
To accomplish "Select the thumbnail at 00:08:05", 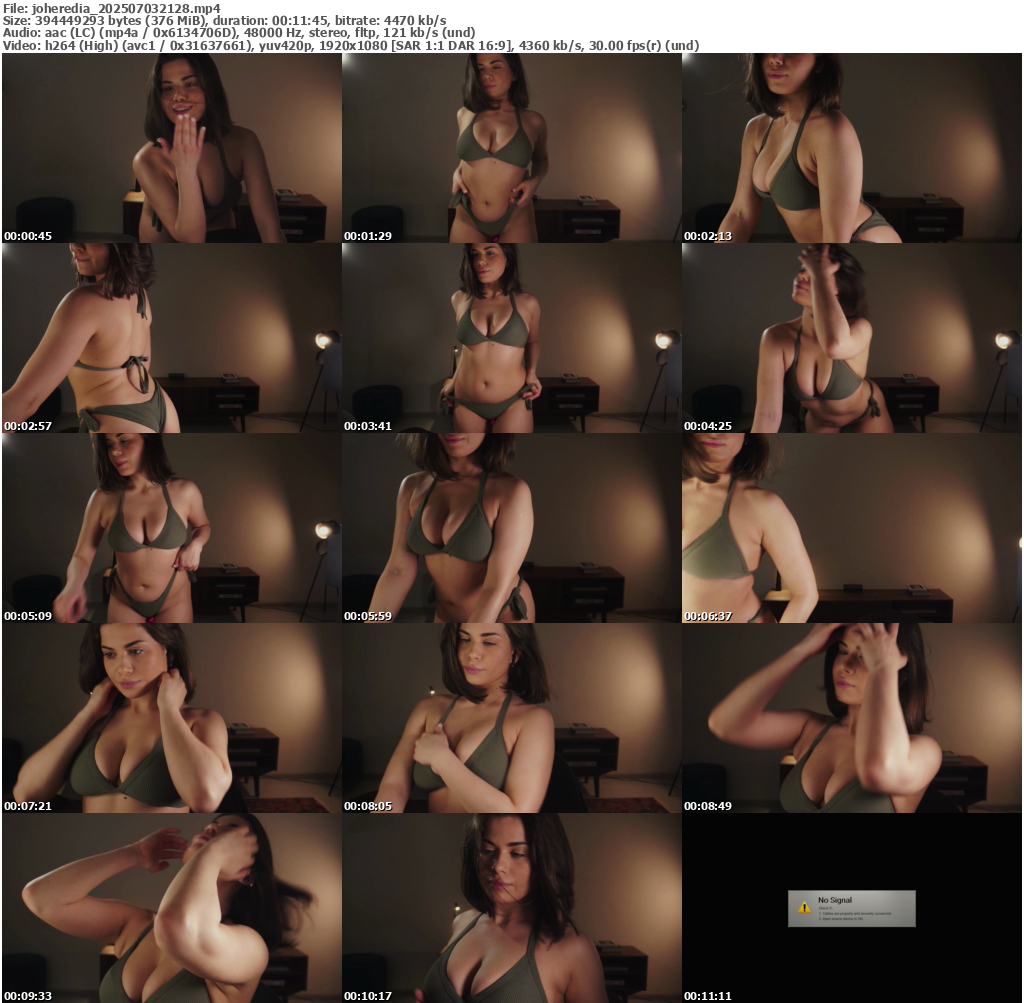I will point(512,718).
